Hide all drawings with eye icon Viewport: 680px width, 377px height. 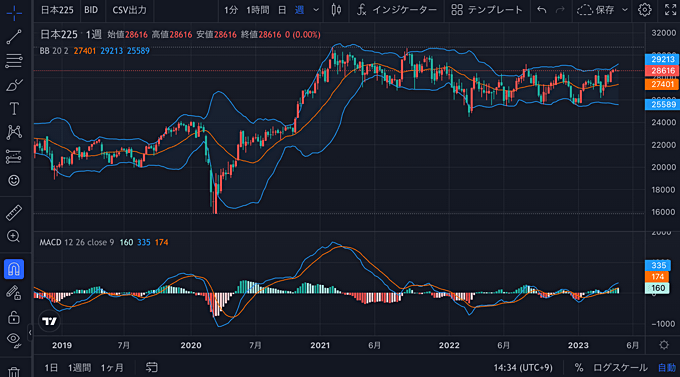tap(14, 340)
